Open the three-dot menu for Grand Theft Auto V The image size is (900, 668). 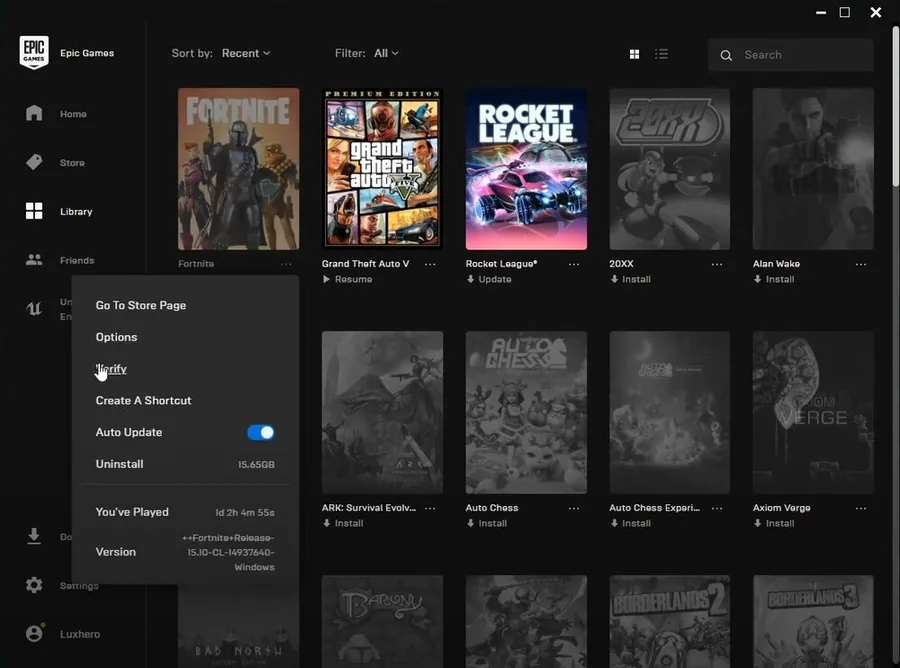[x=430, y=264]
